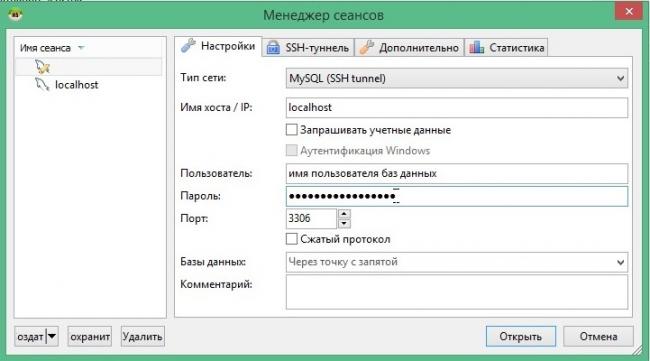Close the Менеджер сеансов window
Image resolution: width=650 pixels, height=361 pixels.
pos(629,11)
